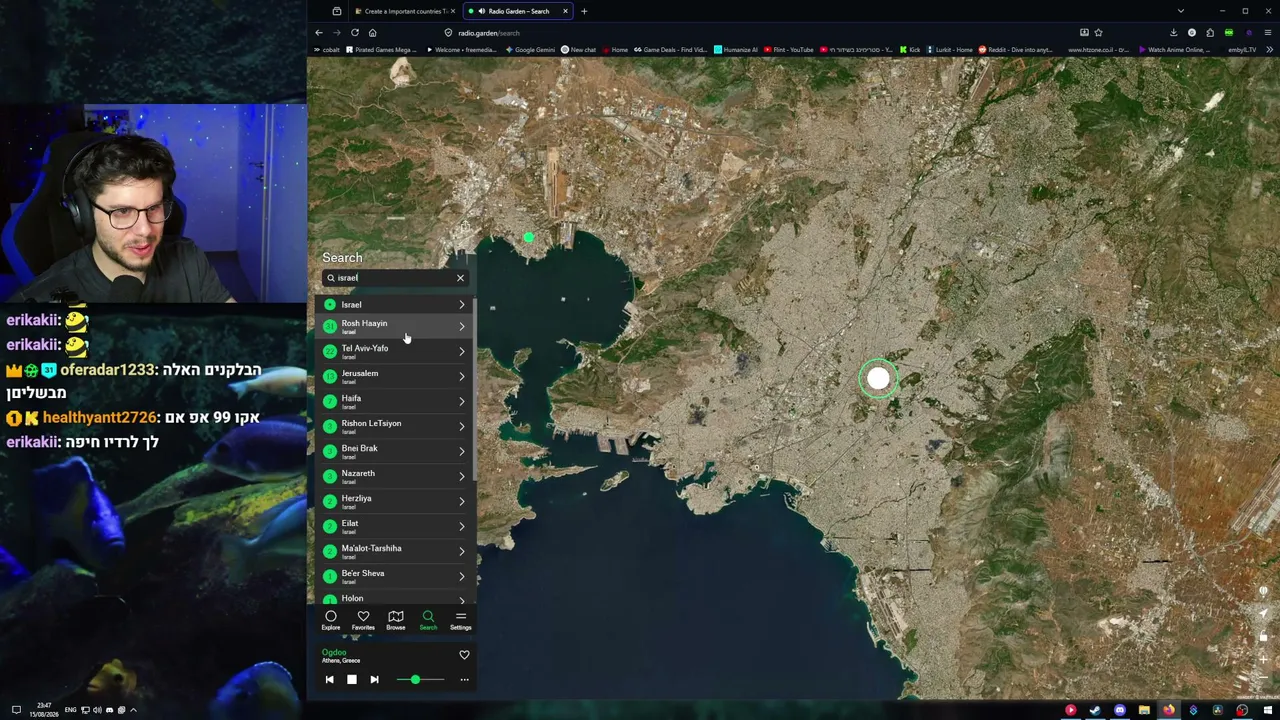This screenshot has height=720, width=1280.
Task: Select Eilat from search results
Action: [394, 526]
